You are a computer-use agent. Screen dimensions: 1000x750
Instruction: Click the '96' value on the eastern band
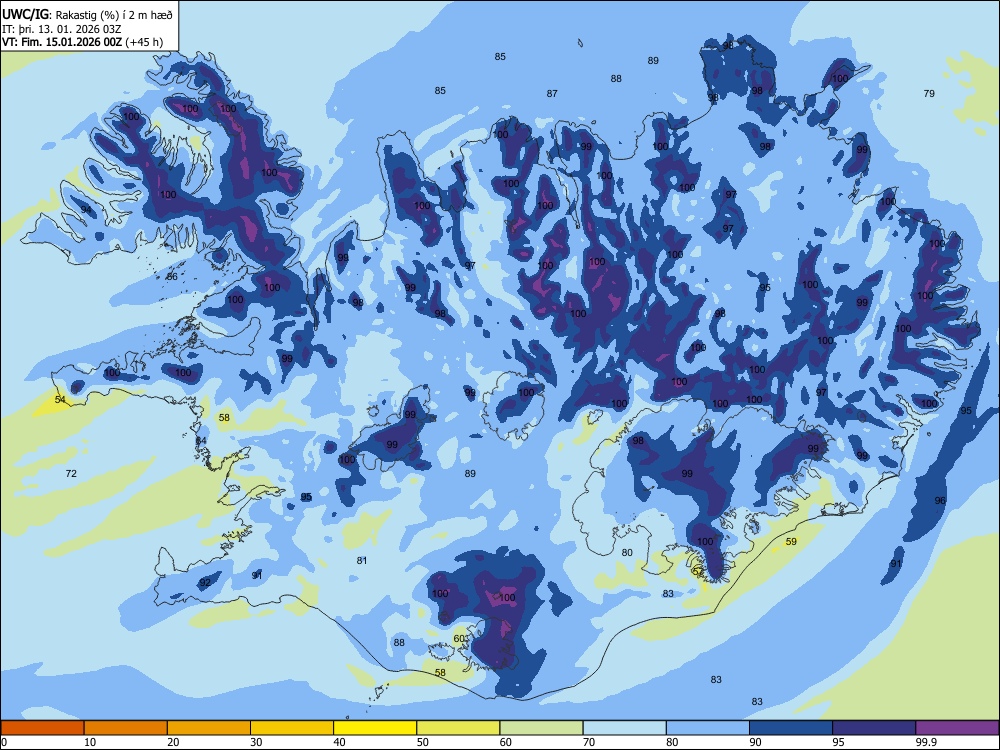click(x=940, y=501)
